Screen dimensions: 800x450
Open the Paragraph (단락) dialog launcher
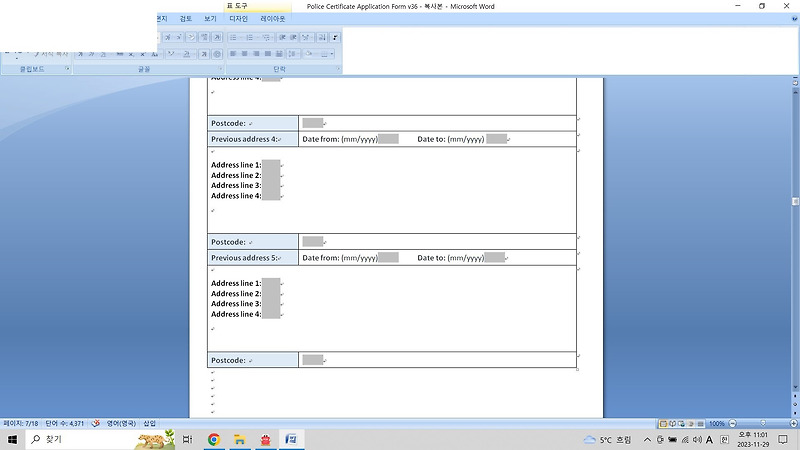click(x=338, y=68)
